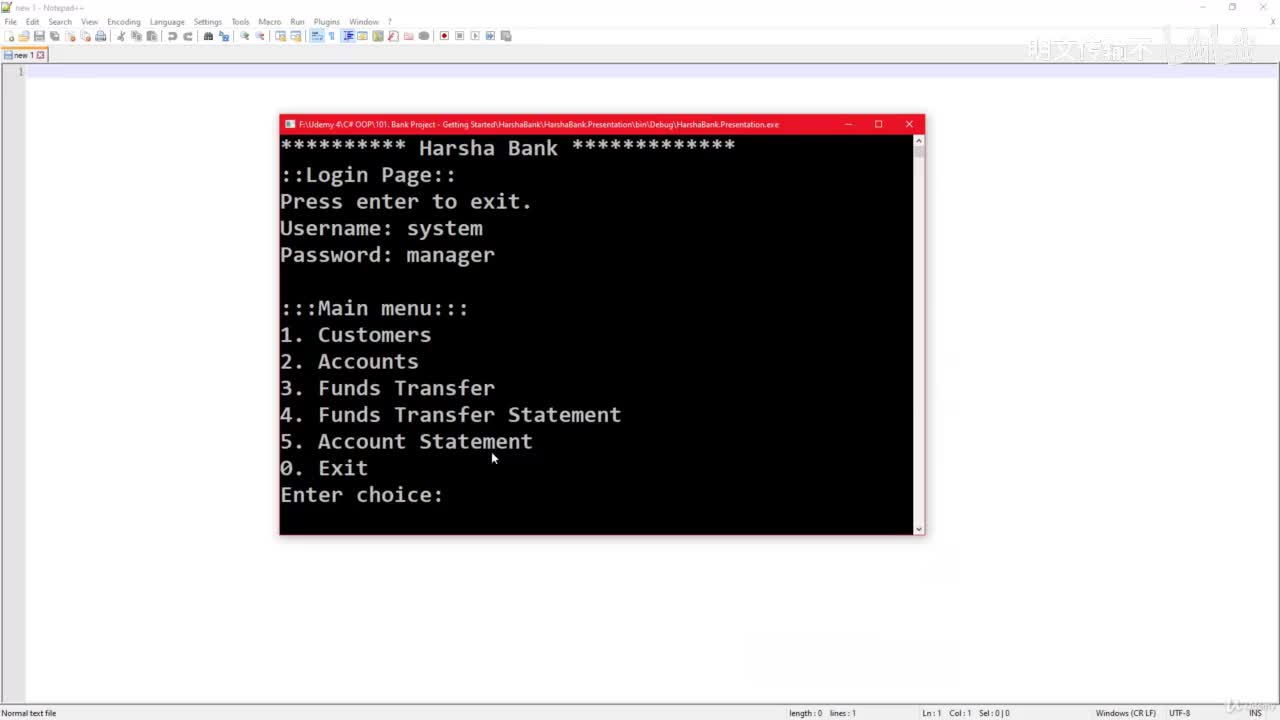This screenshot has width=1280, height=720.
Task: Toggle the Show Indent Guide icon
Action: click(348, 36)
